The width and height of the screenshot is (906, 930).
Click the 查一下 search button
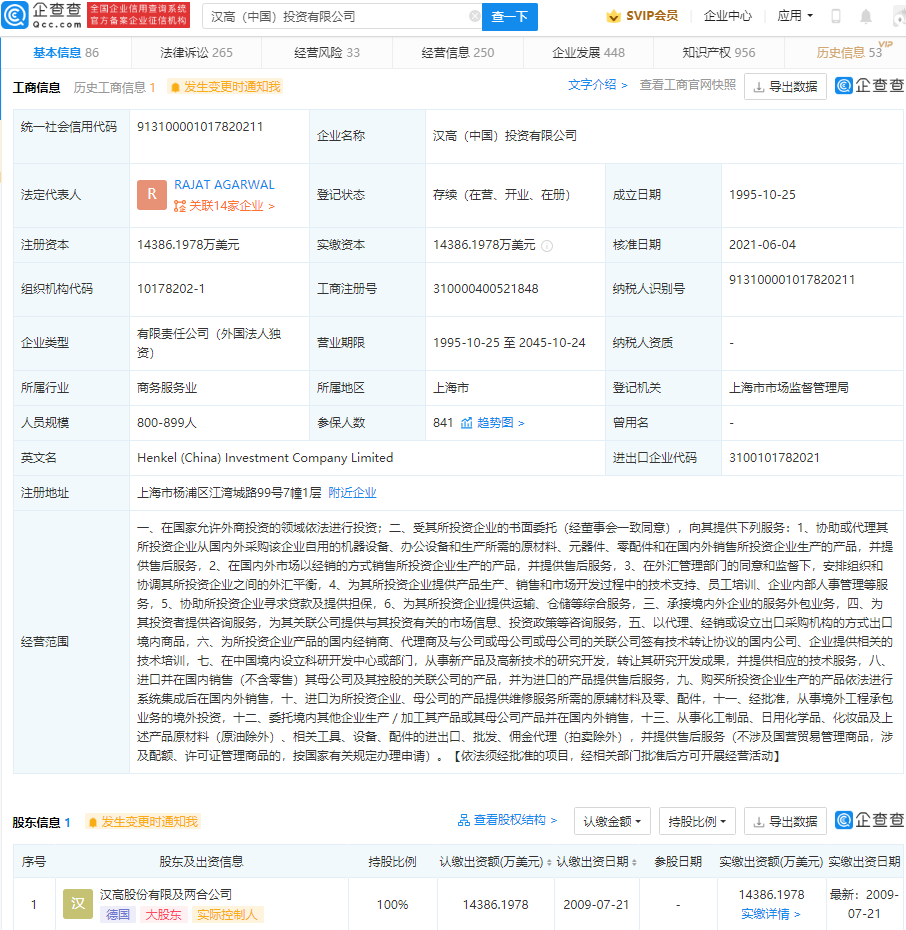(510, 17)
